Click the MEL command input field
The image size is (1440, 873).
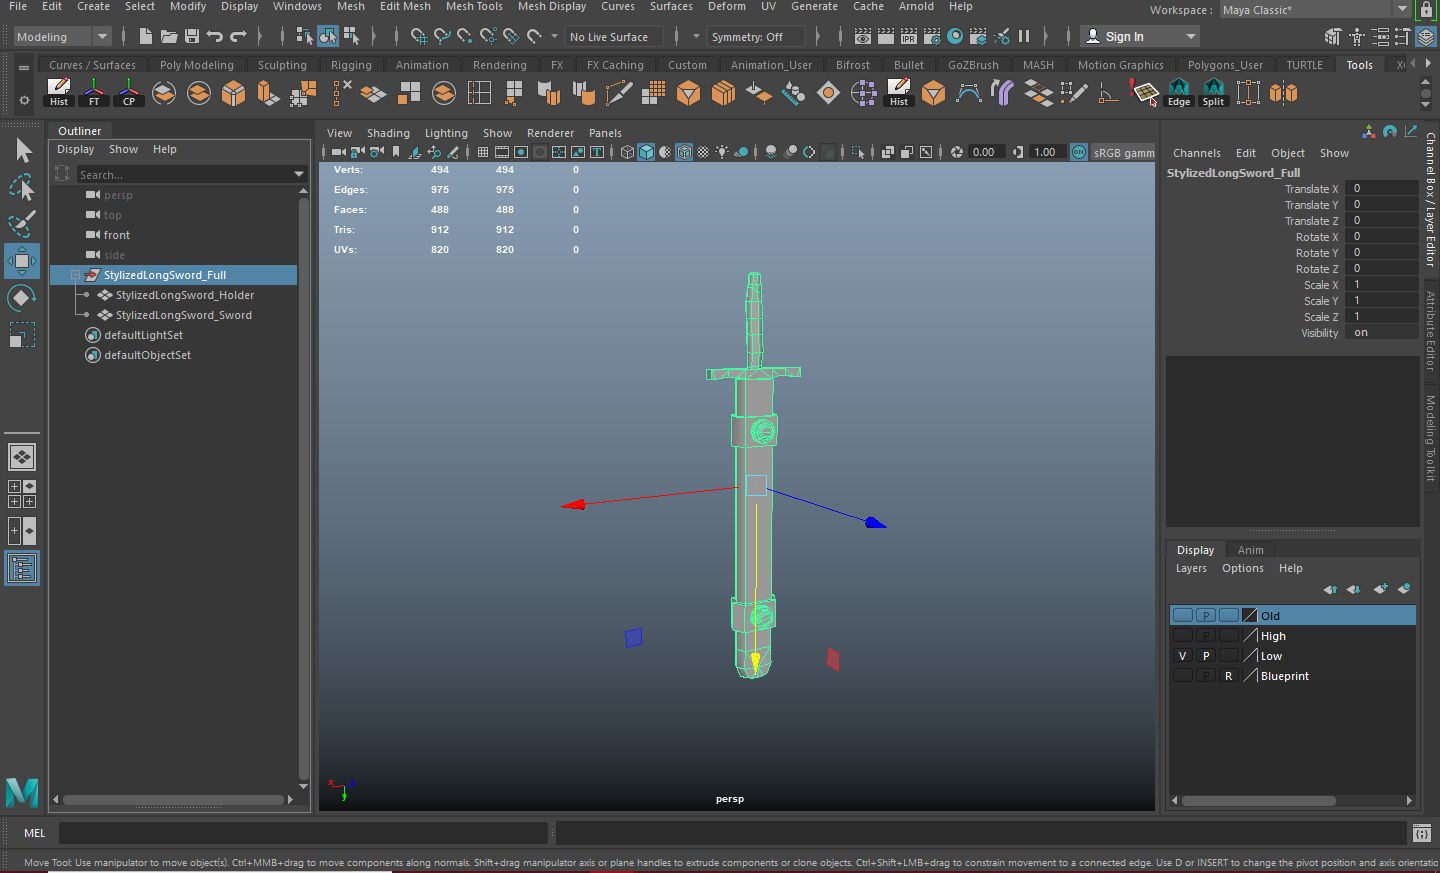click(x=303, y=833)
